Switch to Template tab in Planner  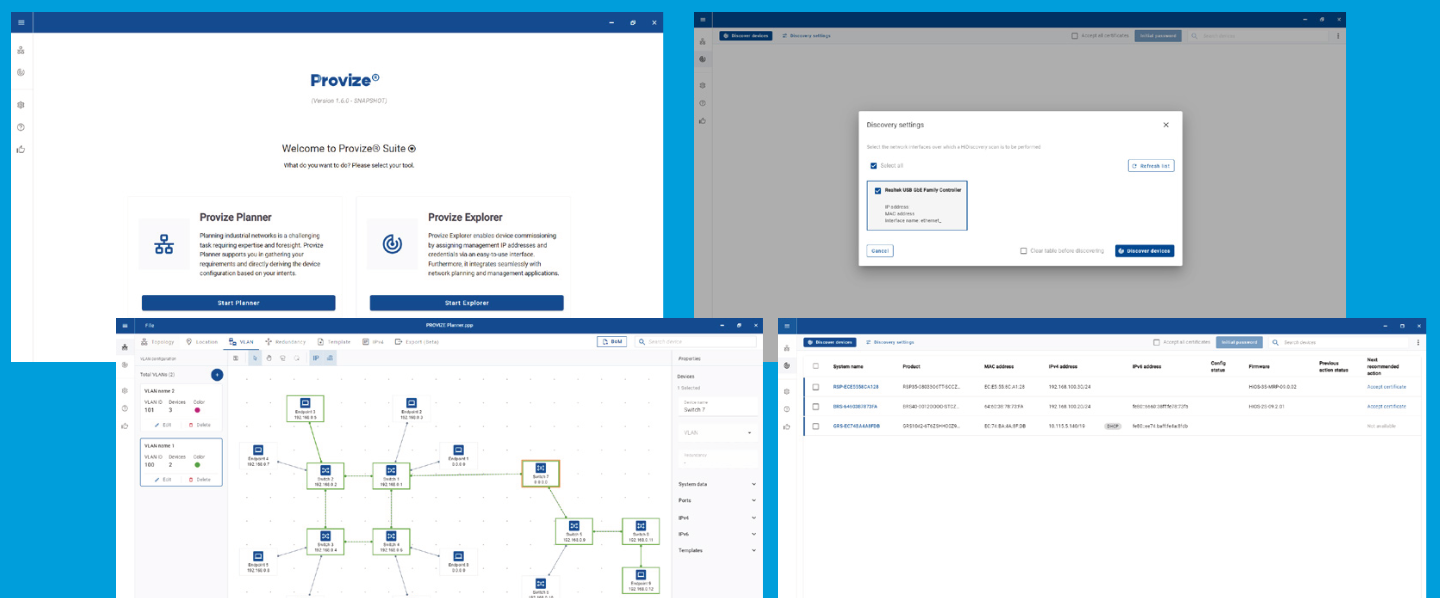[334, 342]
